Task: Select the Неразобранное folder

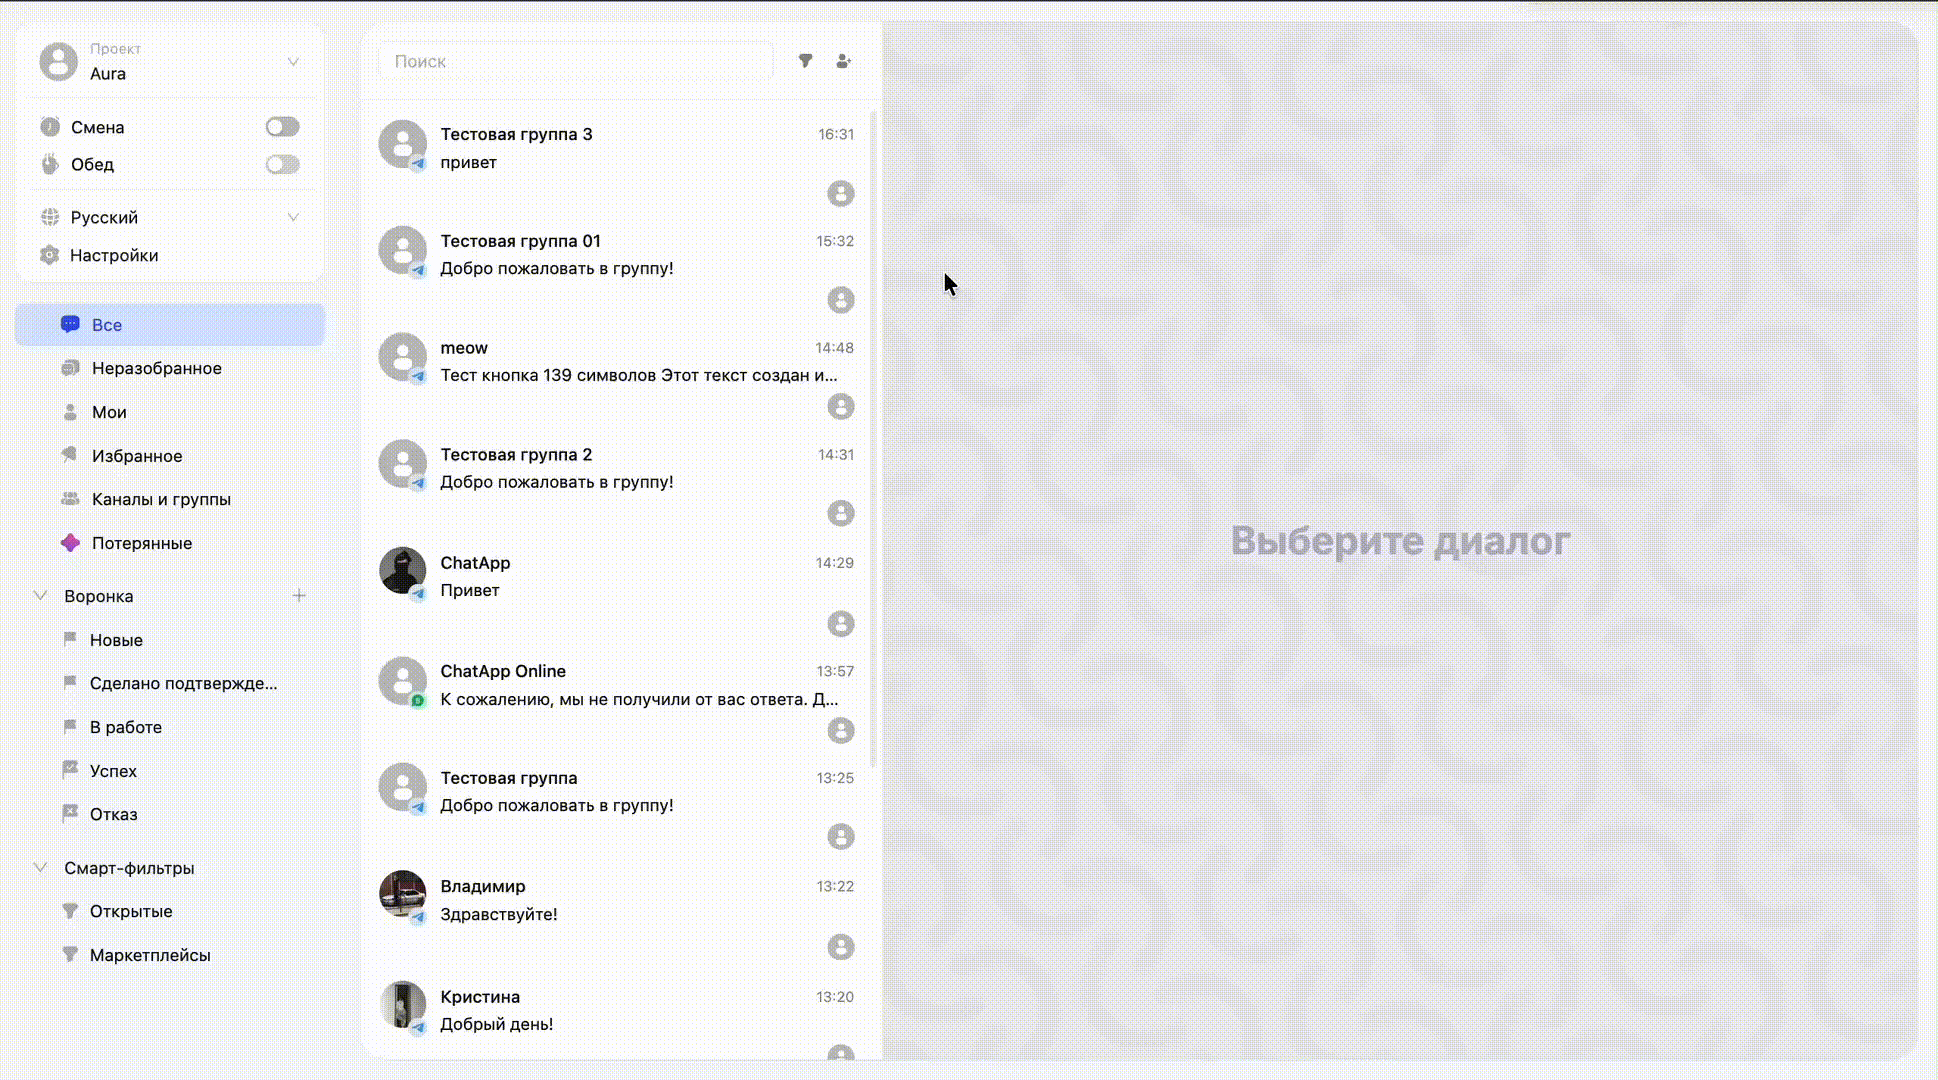Action: pyautogui.click(x=156, y=368)
